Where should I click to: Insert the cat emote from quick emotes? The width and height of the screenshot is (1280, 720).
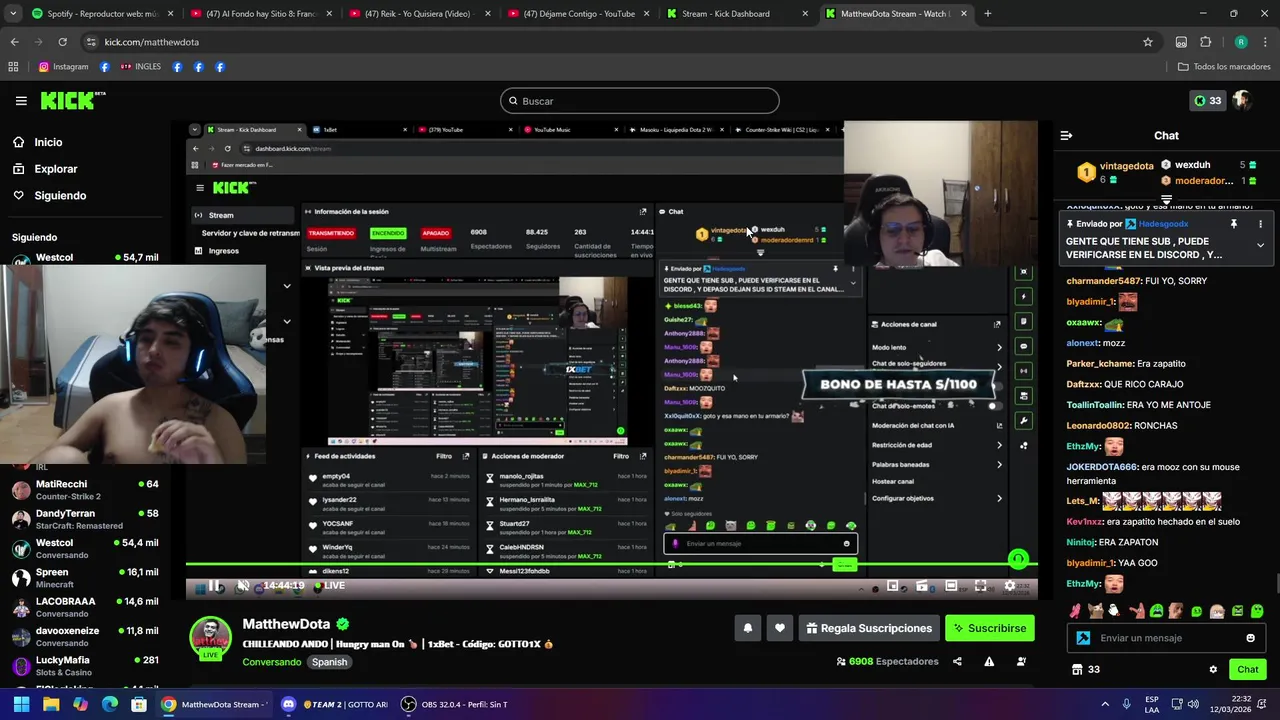1095,610
